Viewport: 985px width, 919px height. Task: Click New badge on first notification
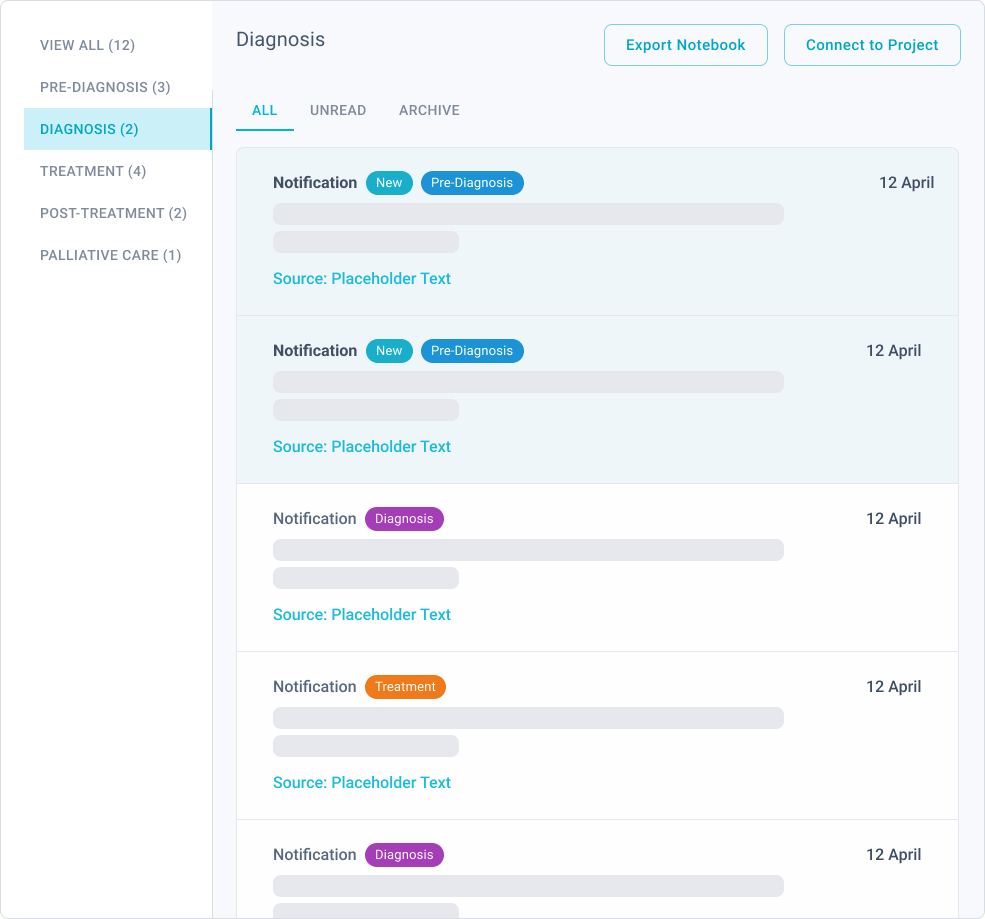coord(389,183)
